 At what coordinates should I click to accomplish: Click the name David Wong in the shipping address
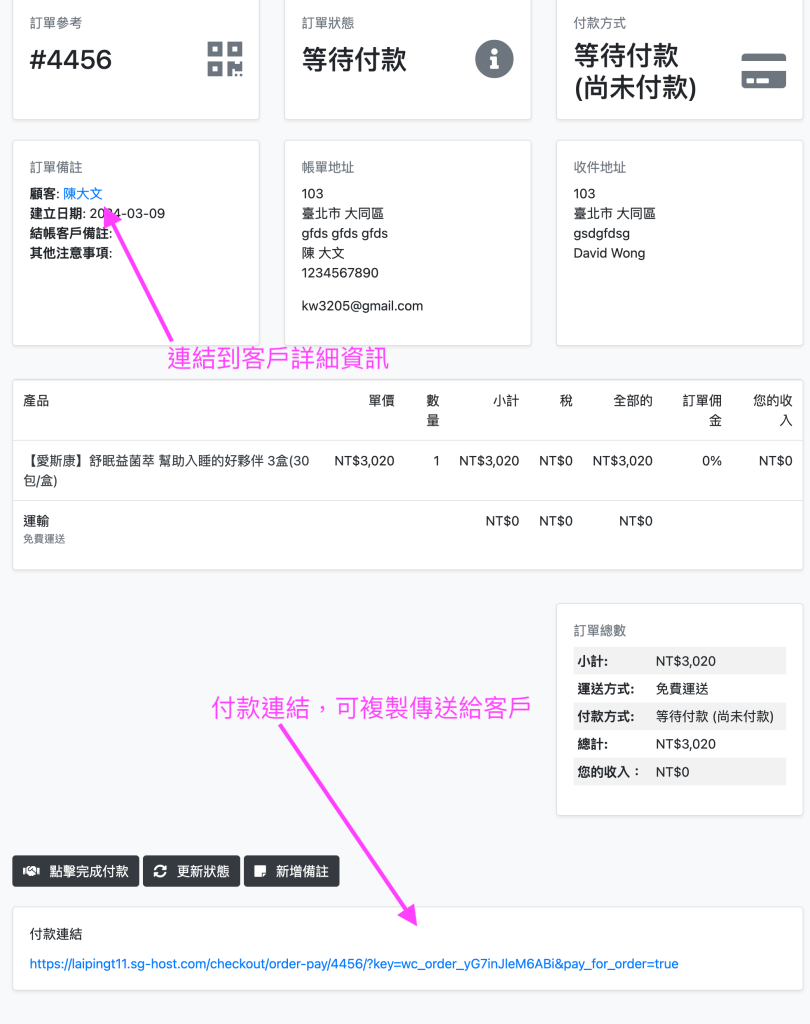[609, 253]
